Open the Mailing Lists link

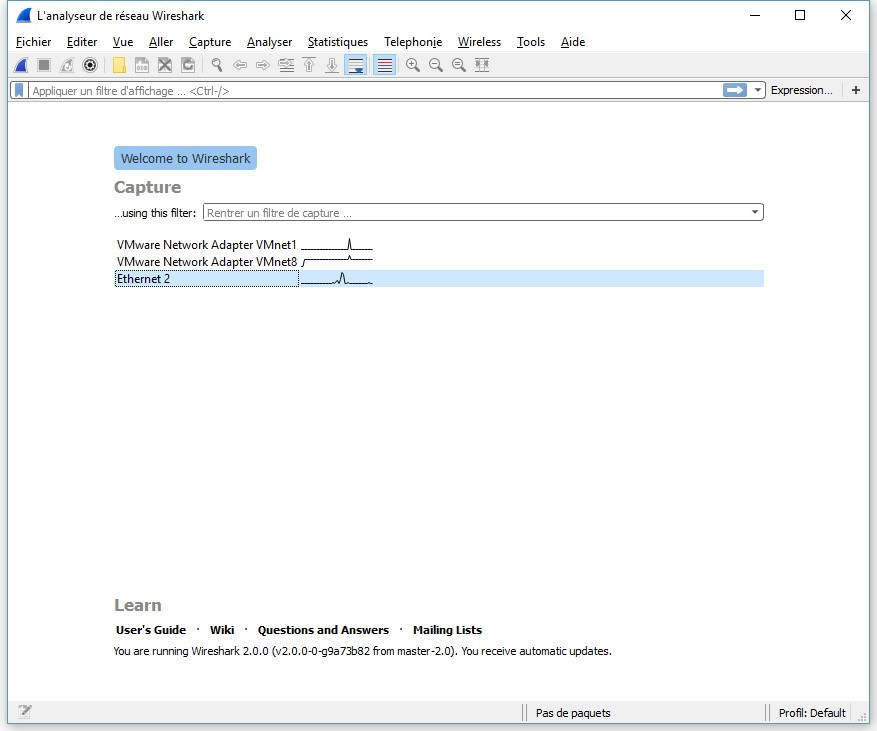tap(447, 630)
